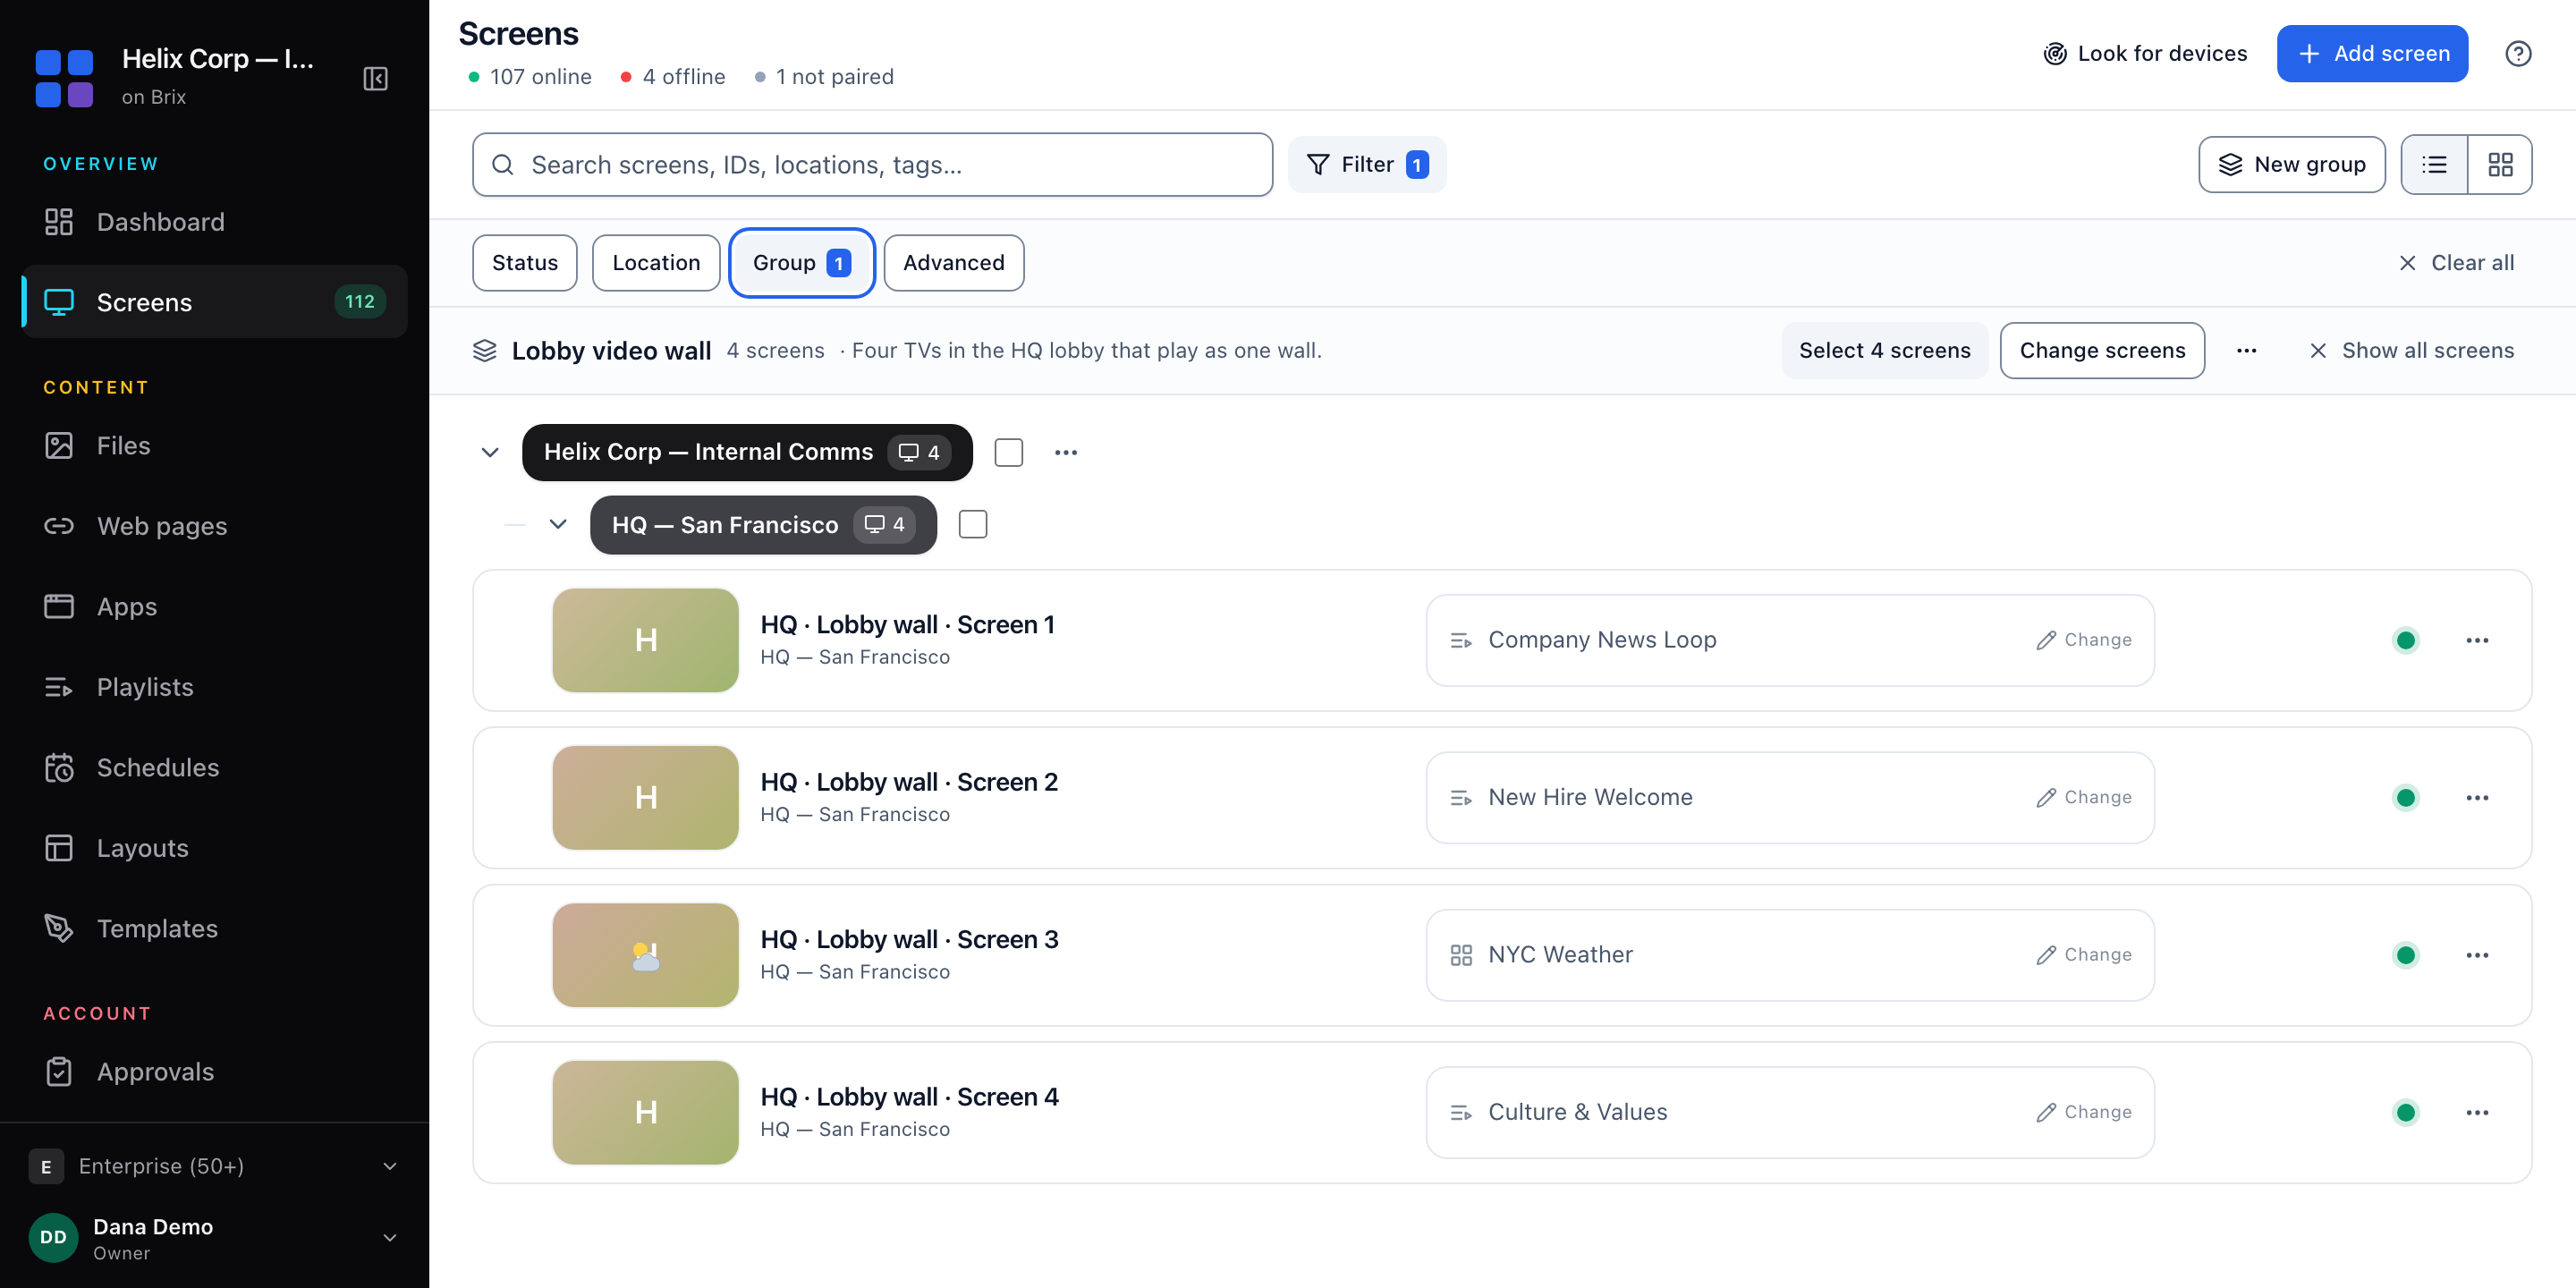Click the Add screen button

click(x=2372, y=54)
